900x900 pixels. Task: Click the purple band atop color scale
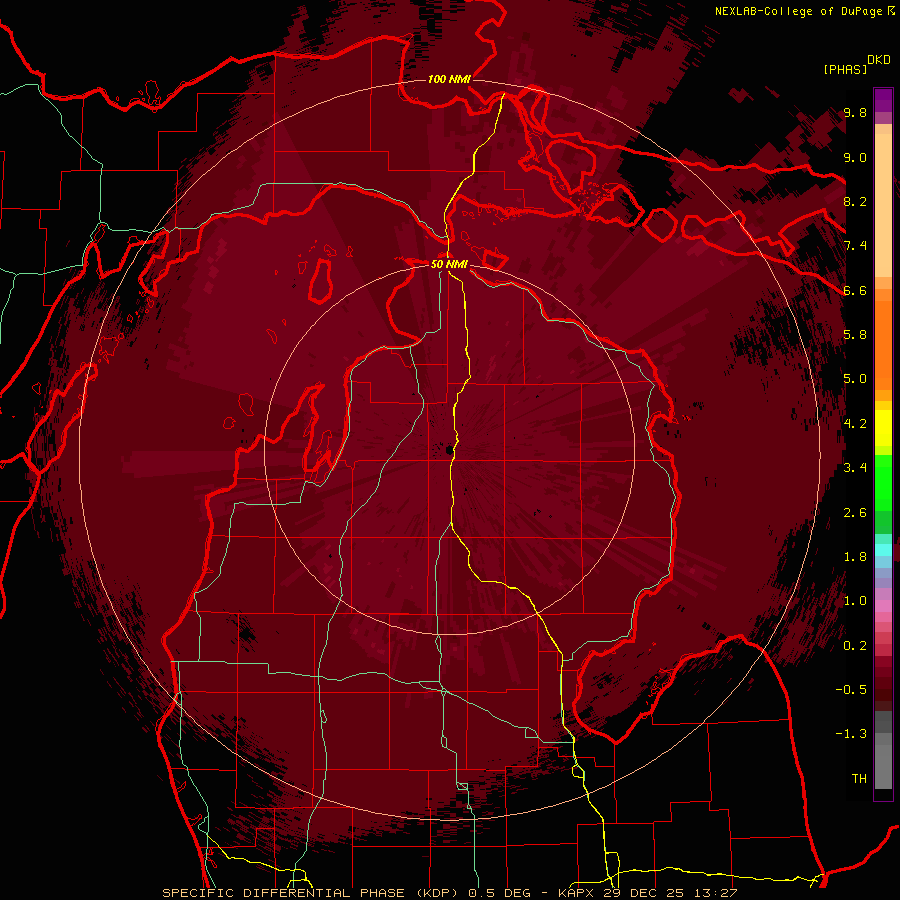point(883,100)
